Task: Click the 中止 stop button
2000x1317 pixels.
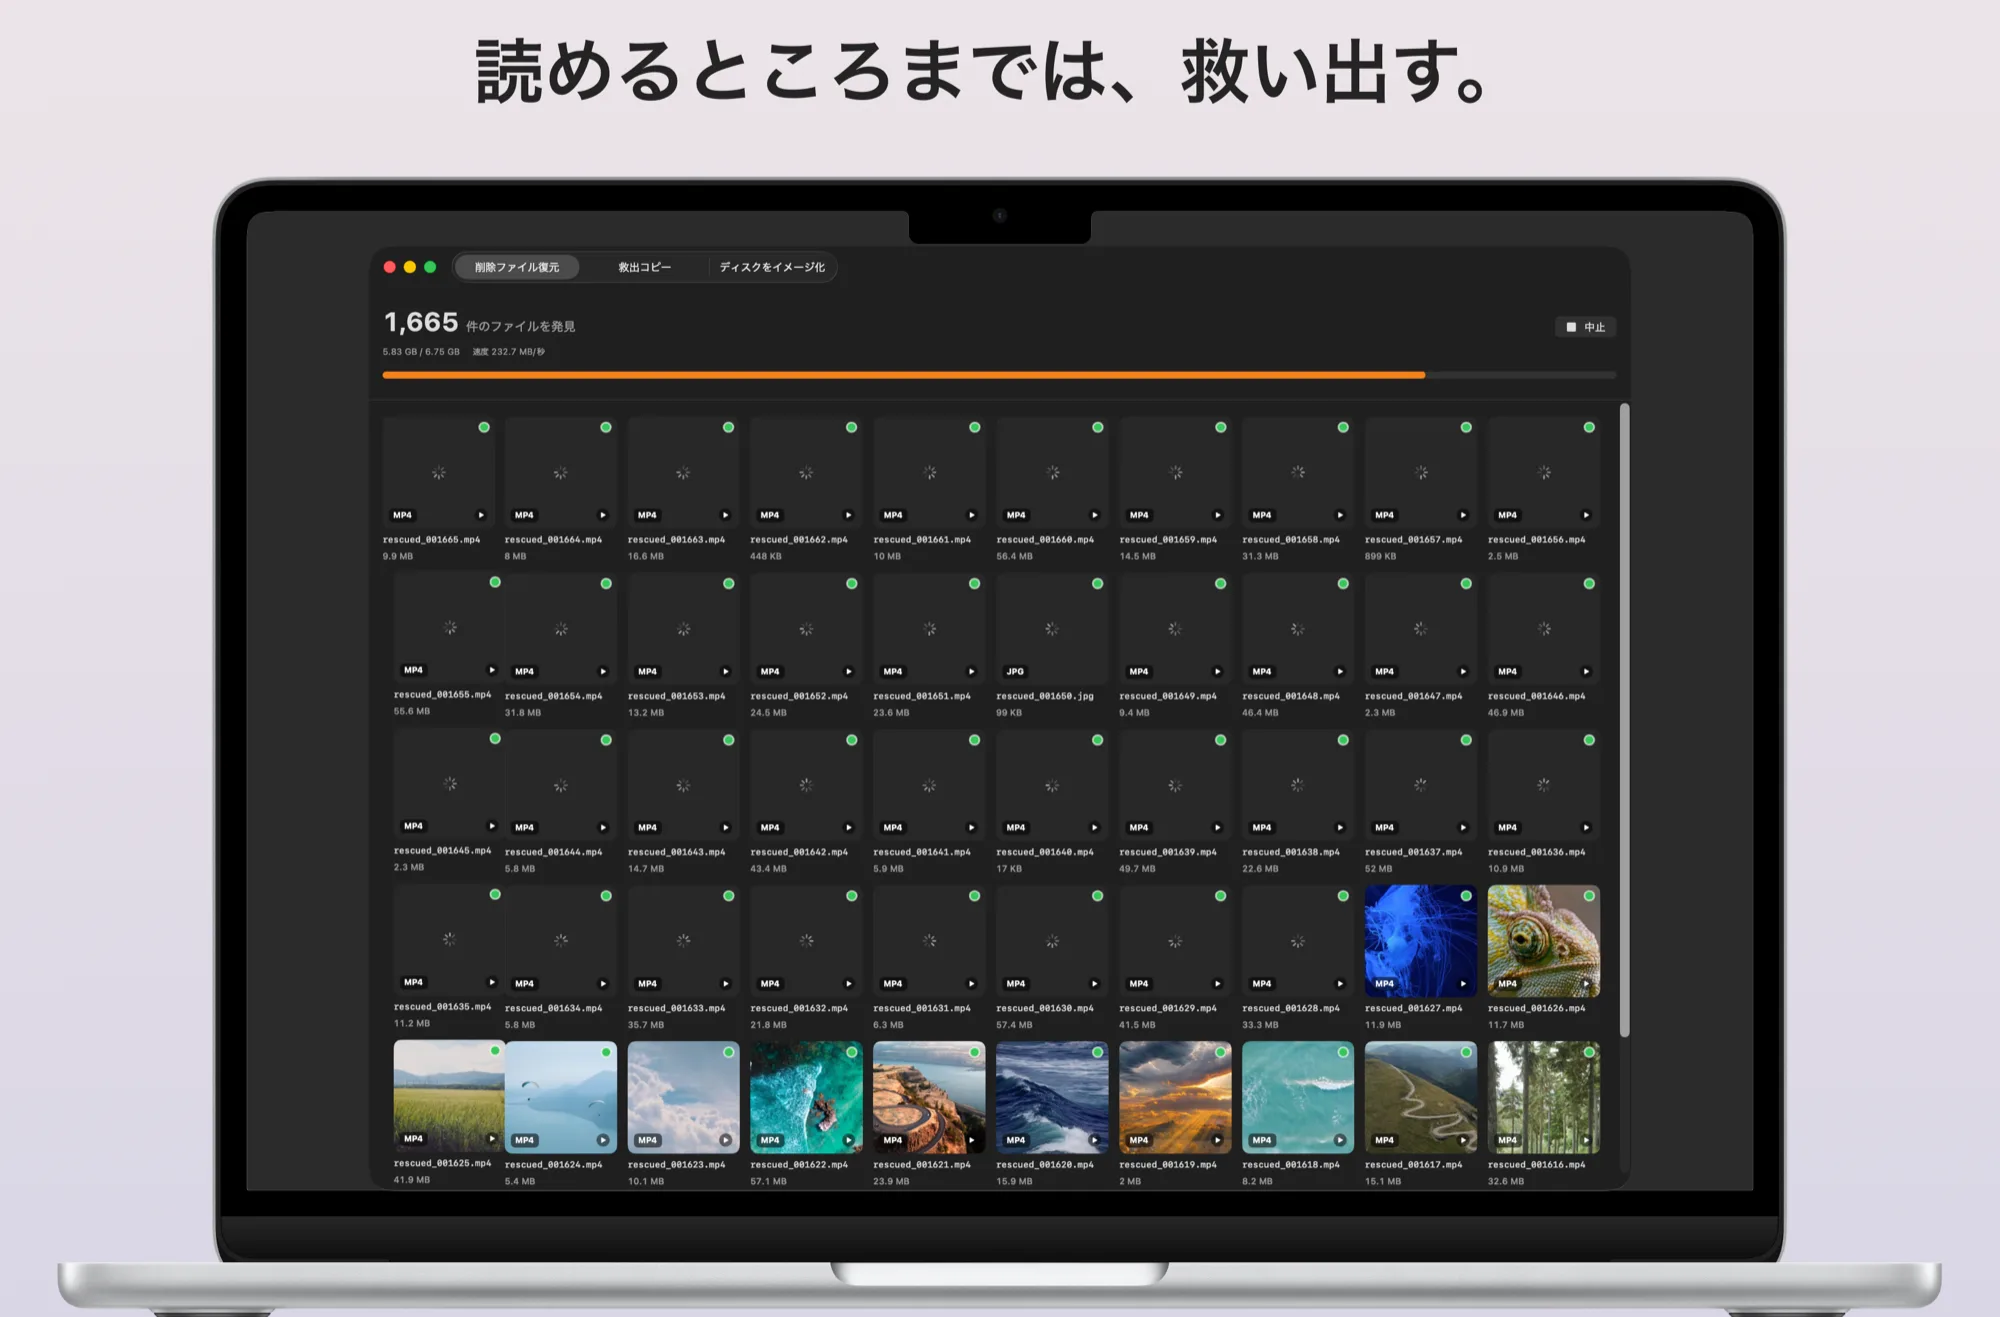Action: [1586, 327]
